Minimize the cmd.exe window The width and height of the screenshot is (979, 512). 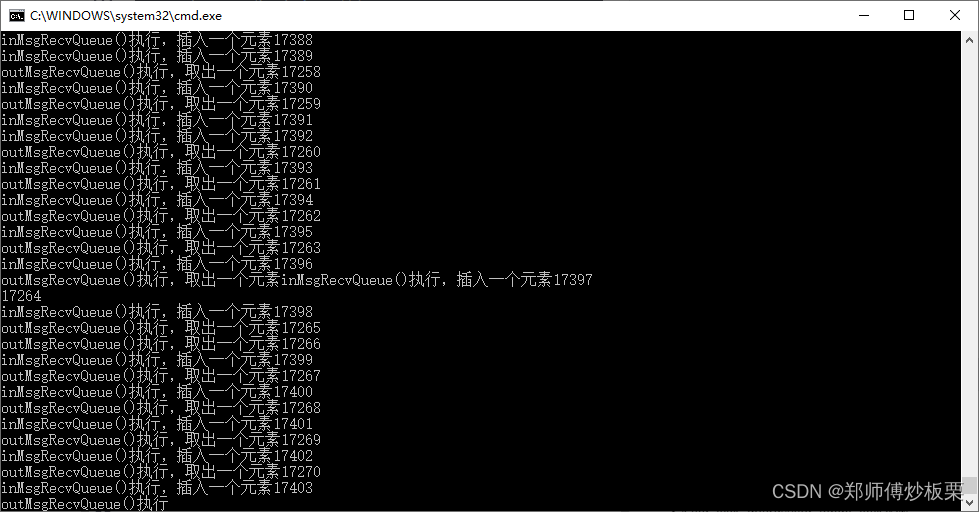[864, 16]
